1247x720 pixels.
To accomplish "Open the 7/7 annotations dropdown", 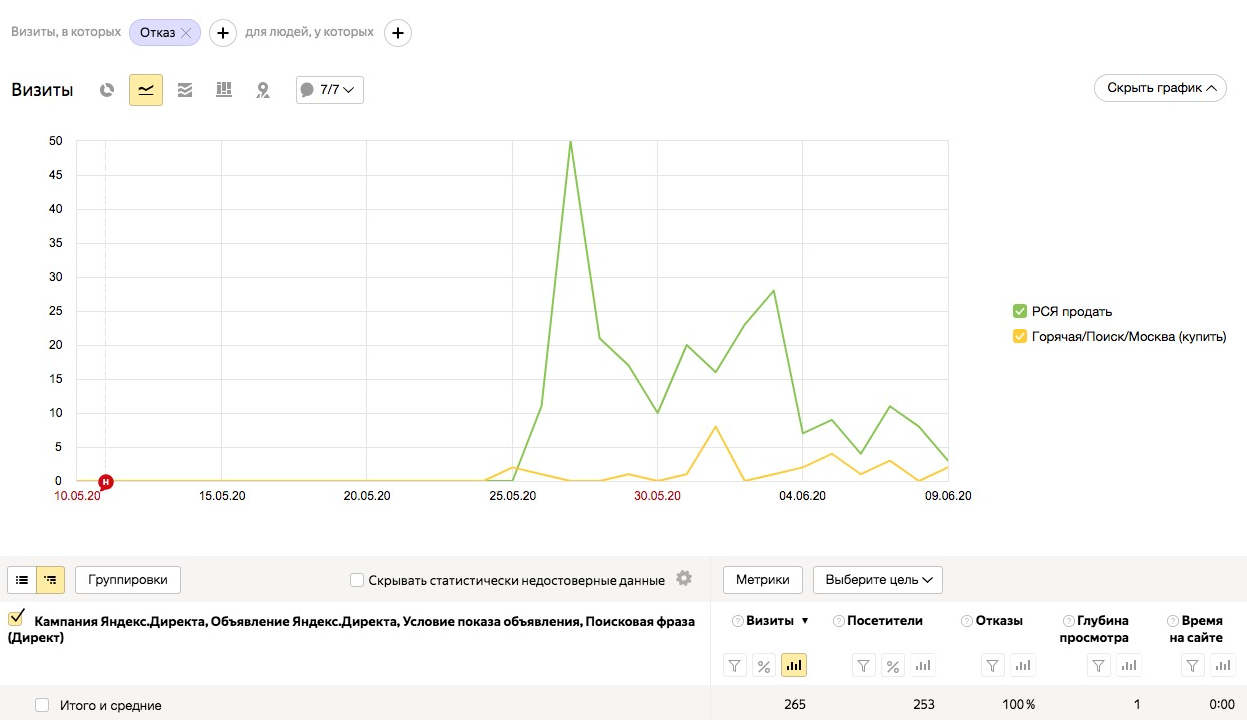I will 330,90.
